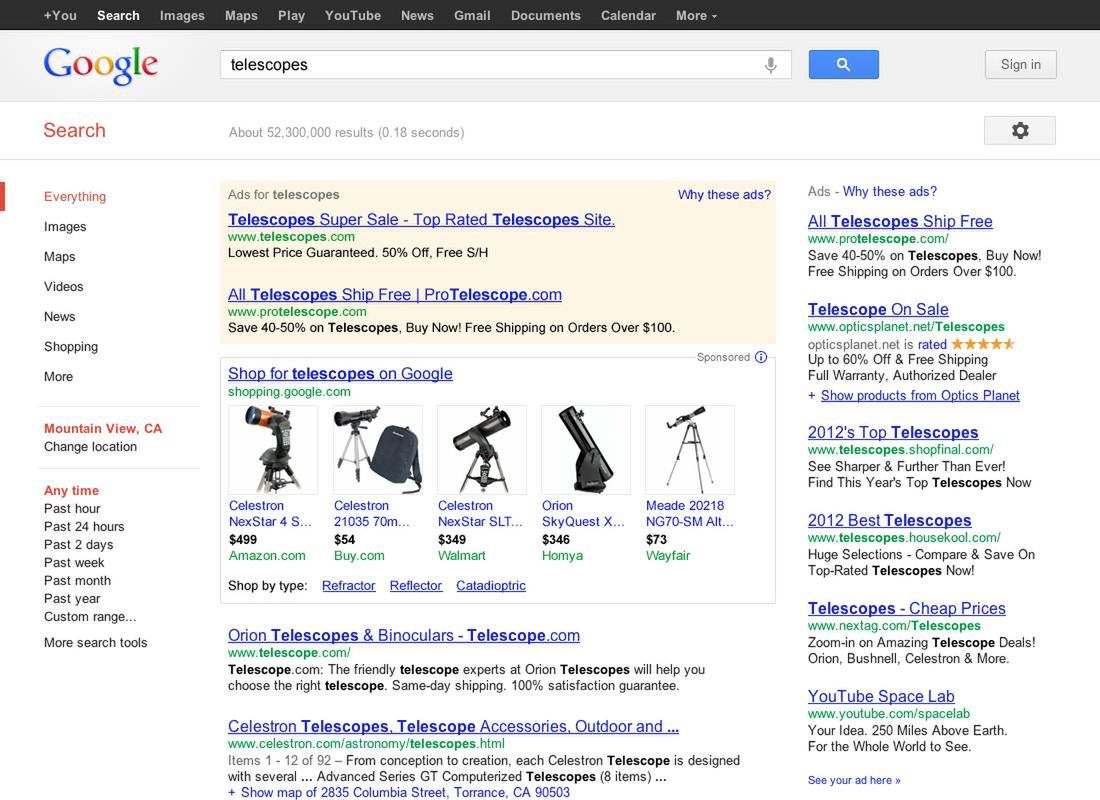This screenshot has width=1100, height=800.
Task: Open Orion Telescopes & Binoculars result
Action: 403,635
